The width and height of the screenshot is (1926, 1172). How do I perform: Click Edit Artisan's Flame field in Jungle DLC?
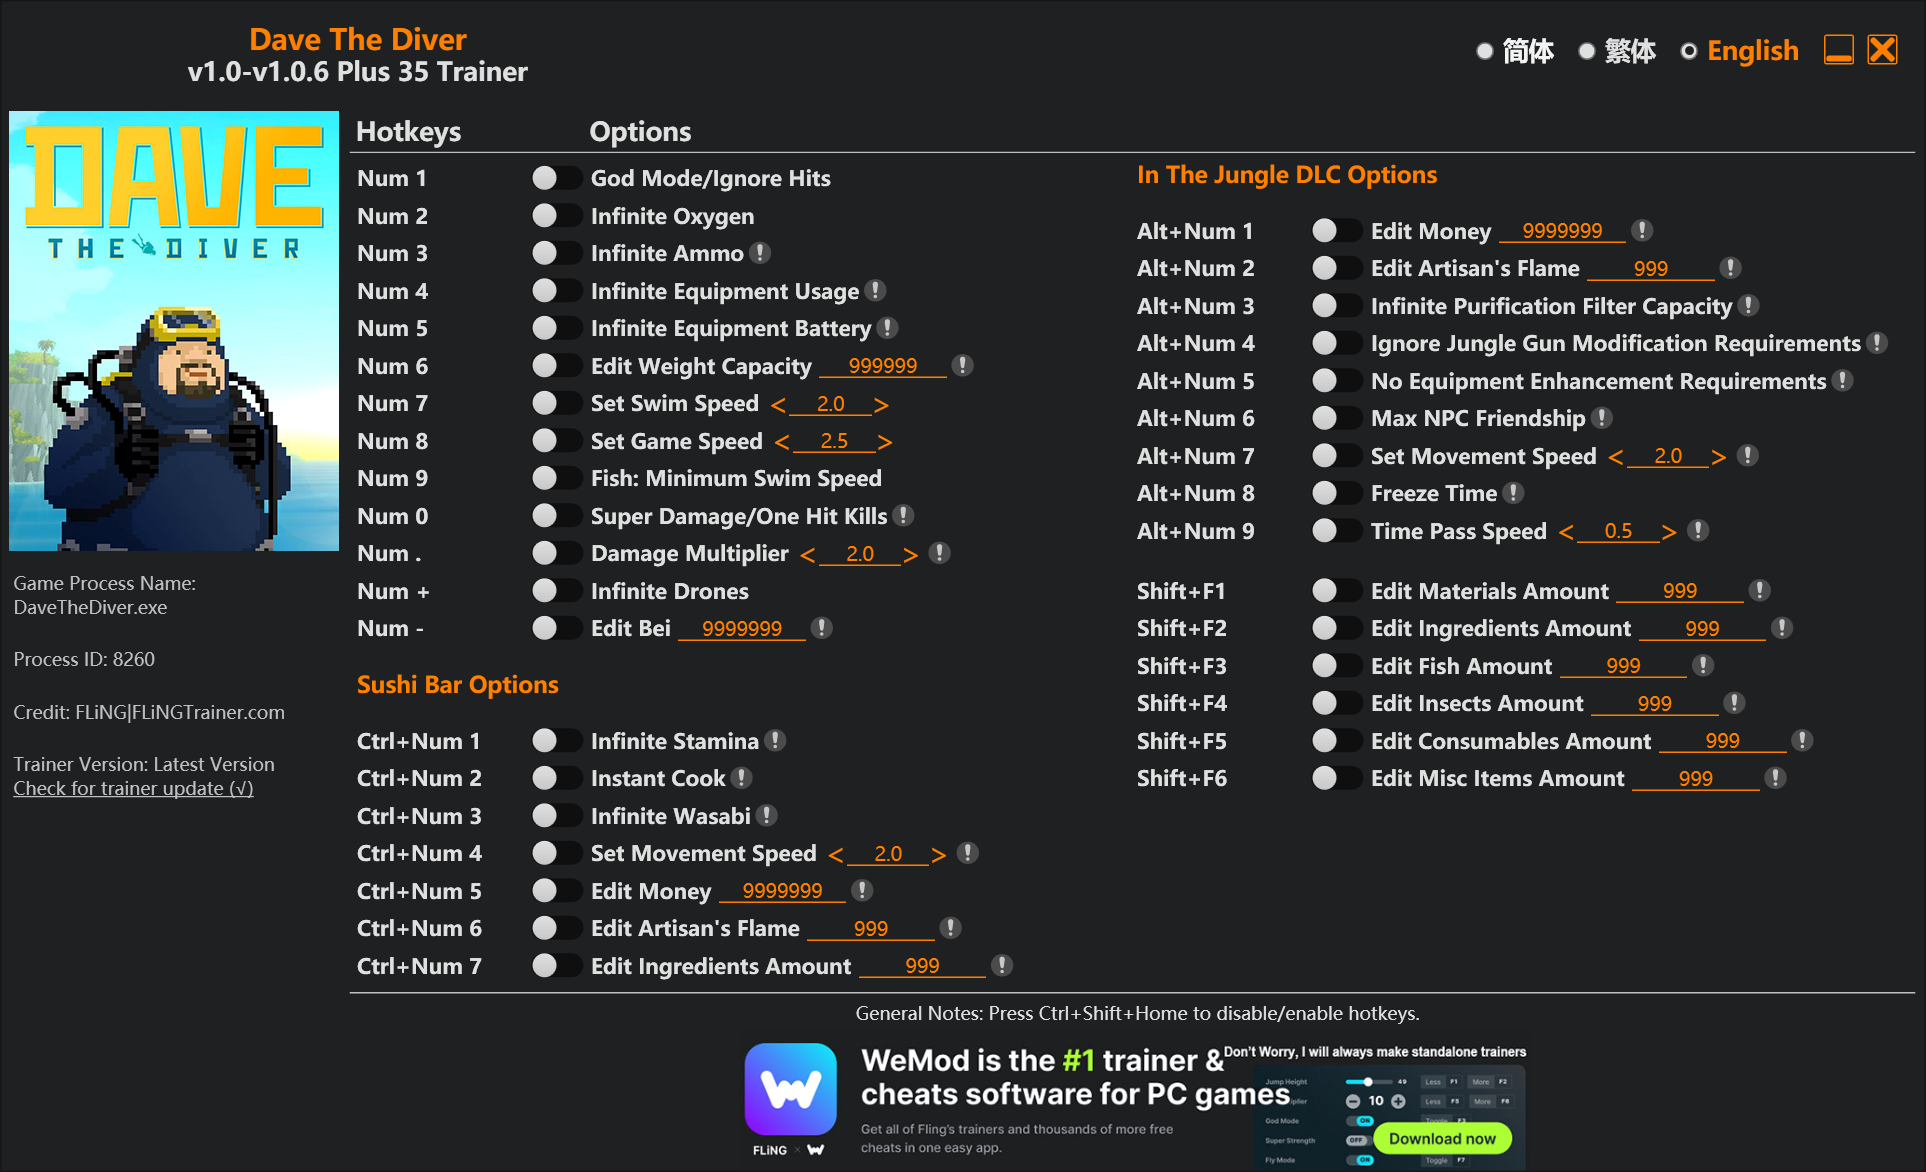pyautogui.click(x=1650, y=269)
